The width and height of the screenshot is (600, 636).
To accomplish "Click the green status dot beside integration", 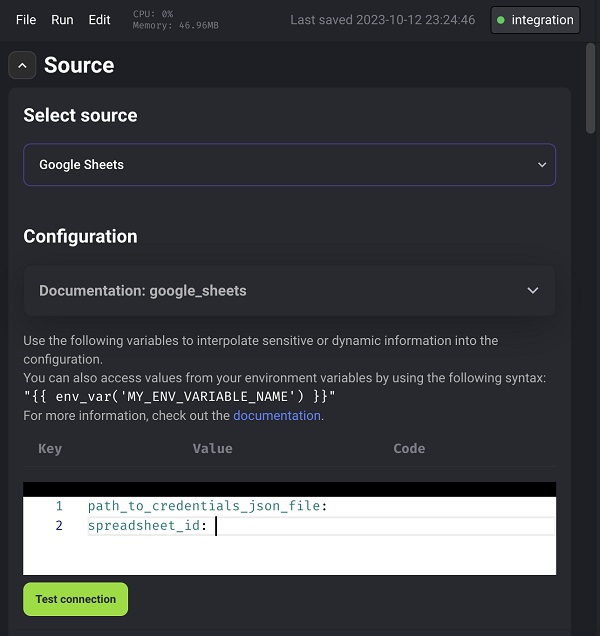I will click(501, 20).
